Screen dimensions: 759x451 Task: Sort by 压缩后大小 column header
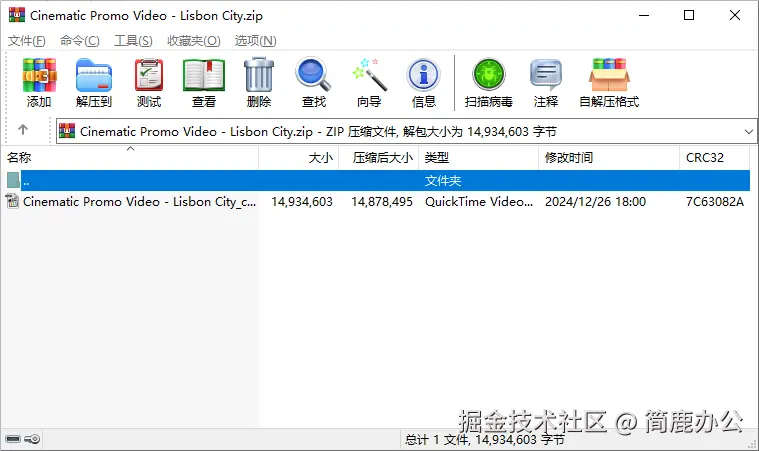click(379, 158)
